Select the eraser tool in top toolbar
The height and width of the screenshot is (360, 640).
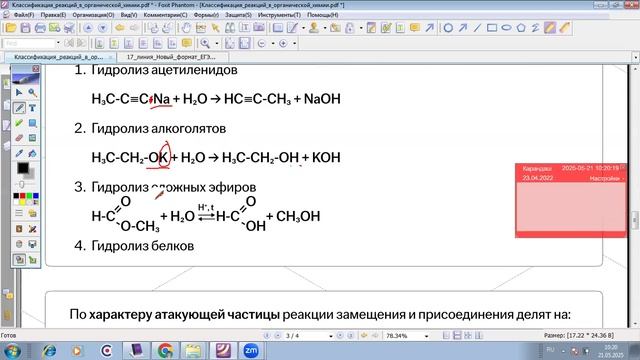[564, 28]
